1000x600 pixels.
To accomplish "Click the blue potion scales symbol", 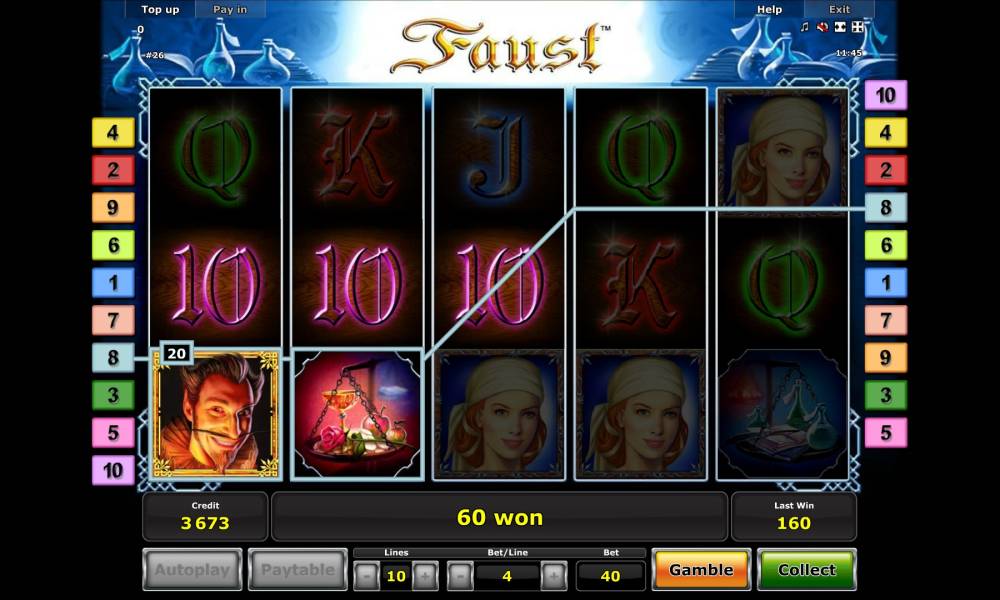I will [x=783, y=414].
